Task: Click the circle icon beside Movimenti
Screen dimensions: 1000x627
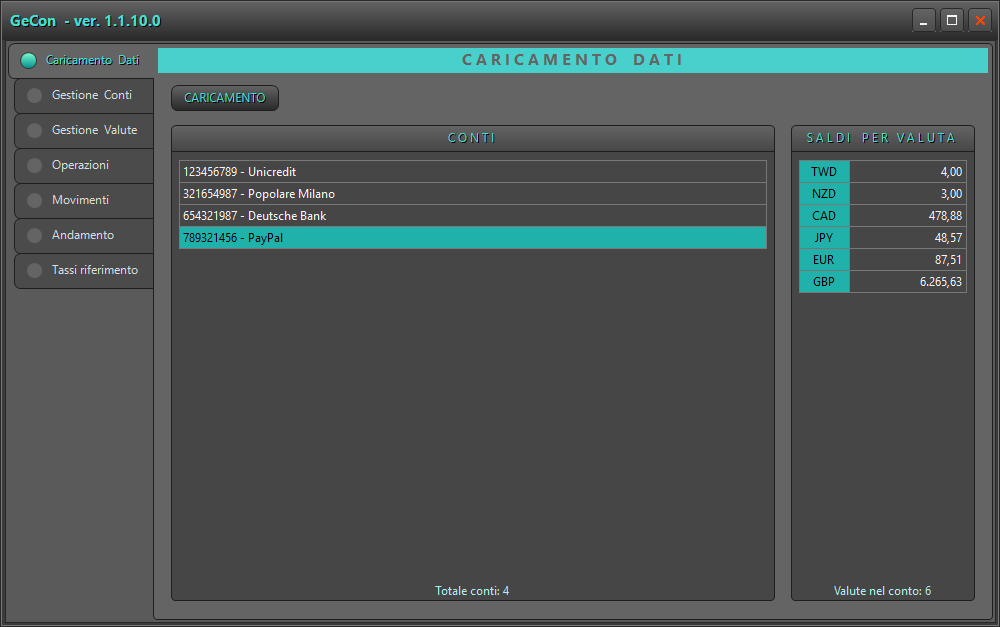Action: pos(34,201)
